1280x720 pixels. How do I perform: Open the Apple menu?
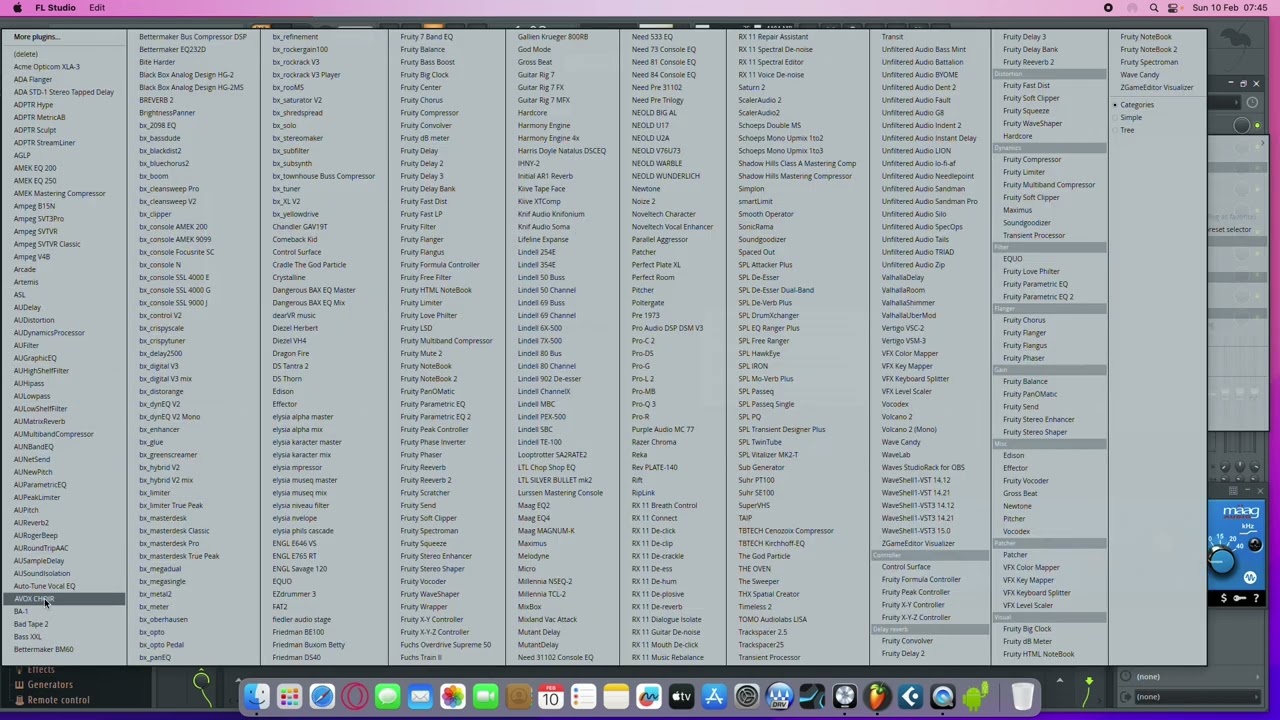pos(17,8)
